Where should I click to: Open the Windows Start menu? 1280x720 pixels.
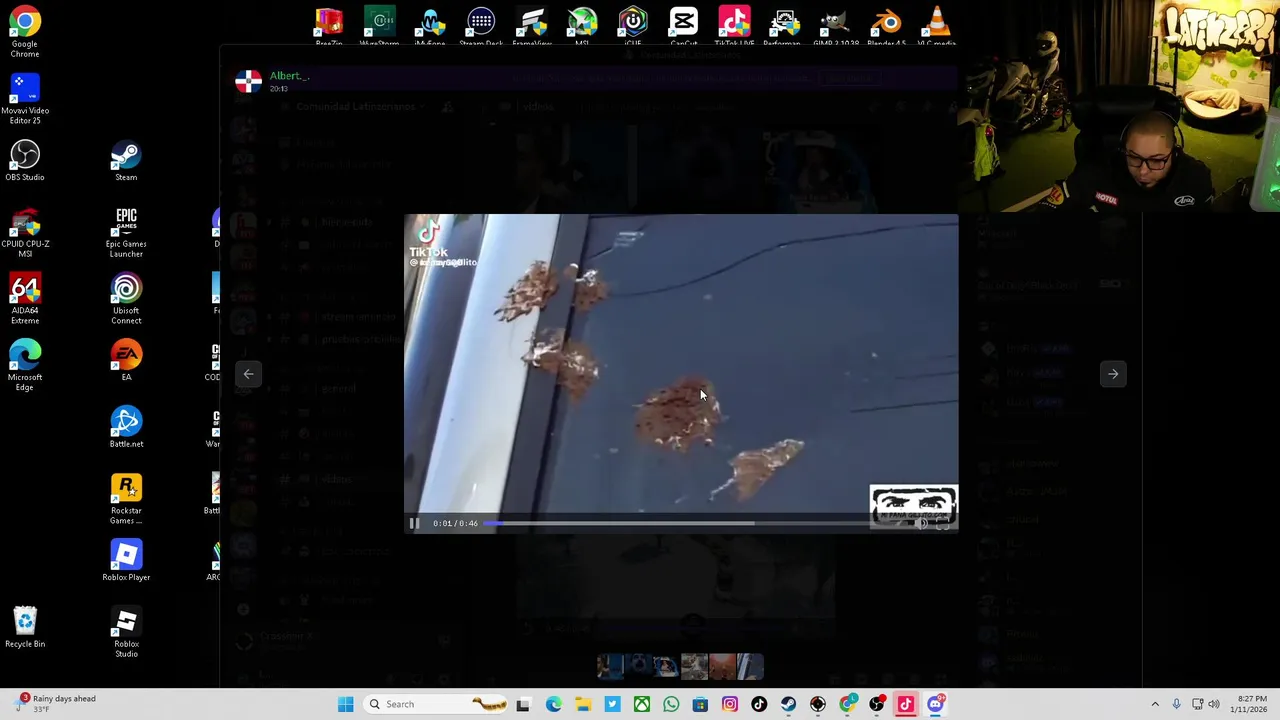pyautogui.click(x=345, y=704)
